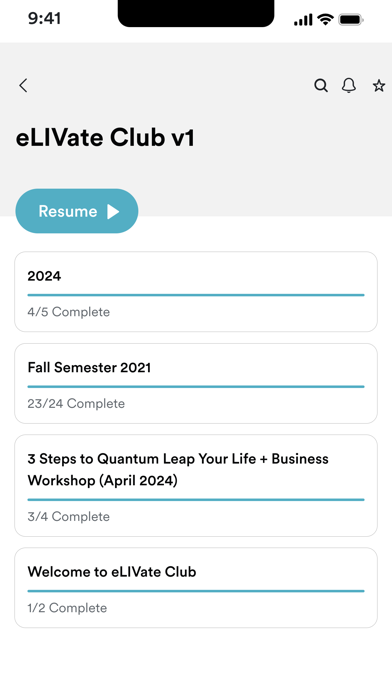Screen dimensions: 392x696
Task: Tap the 9:41 clock in status bar
Action: pyautogui.click(x=44, y=19)
